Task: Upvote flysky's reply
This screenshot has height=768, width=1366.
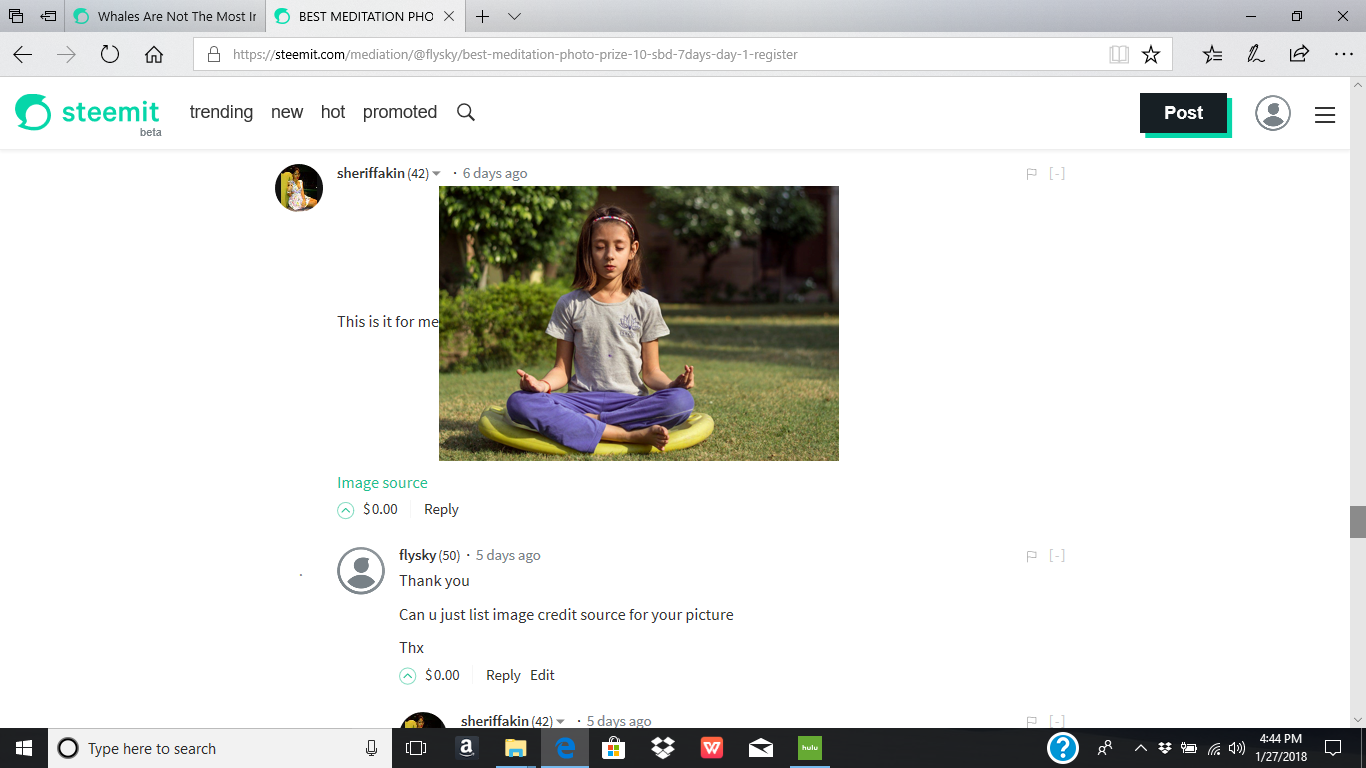Action: pos(407,675)
